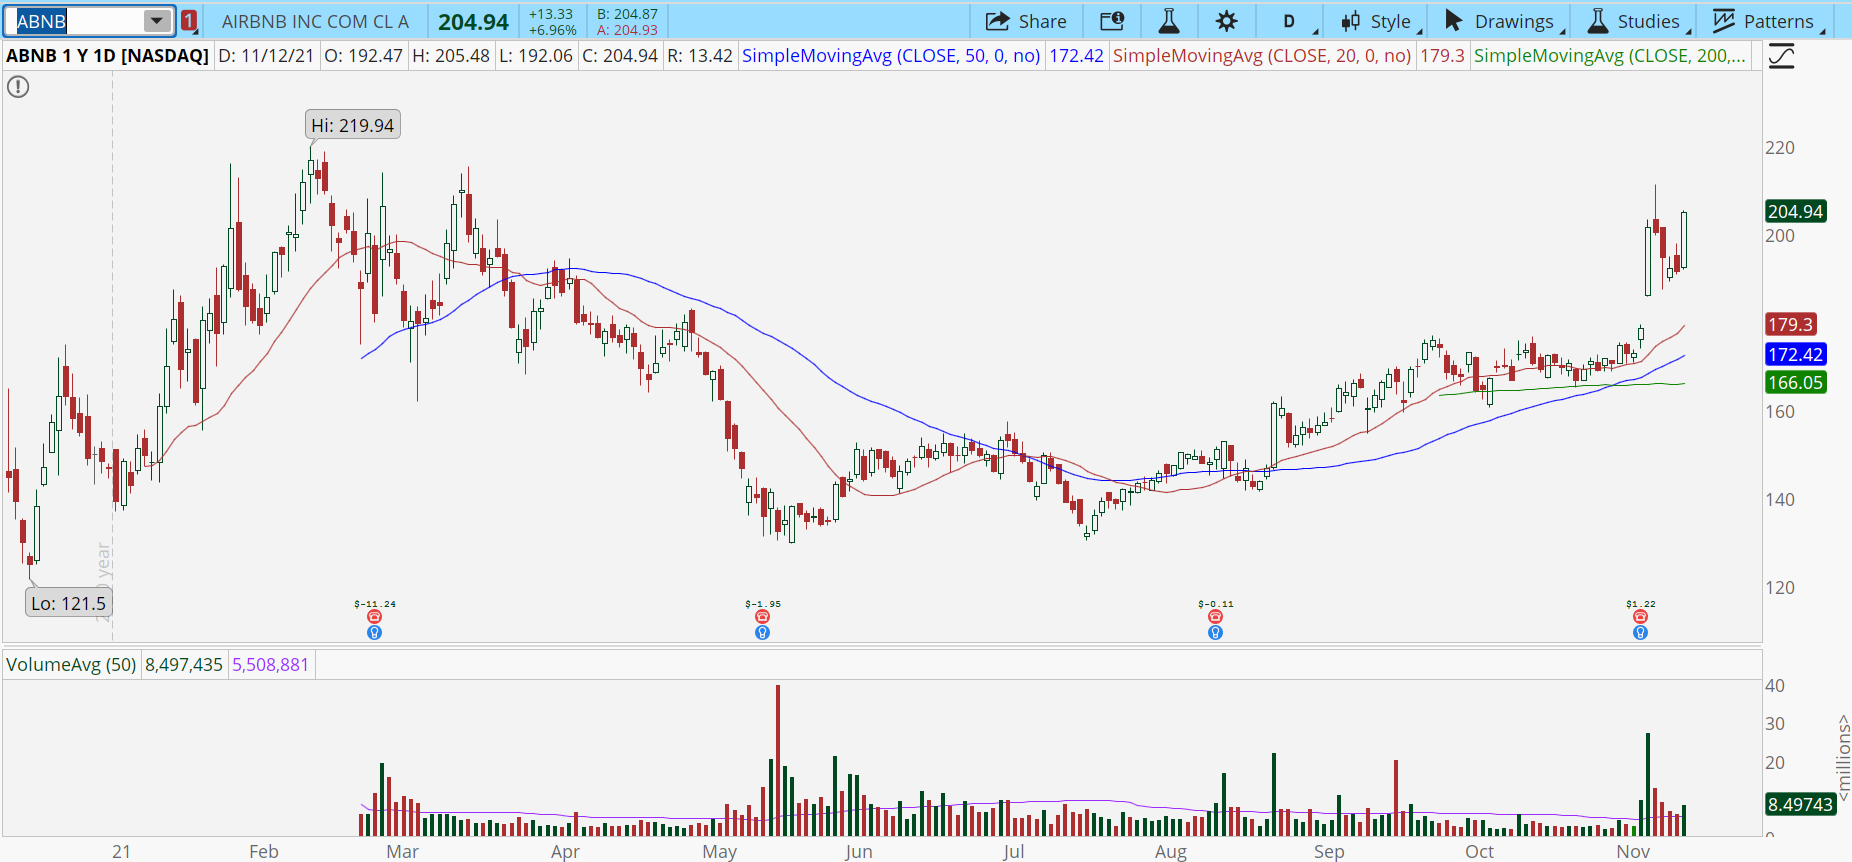Click the November earnings phone icon
1852x862 pixels.
pos(1640,617)
